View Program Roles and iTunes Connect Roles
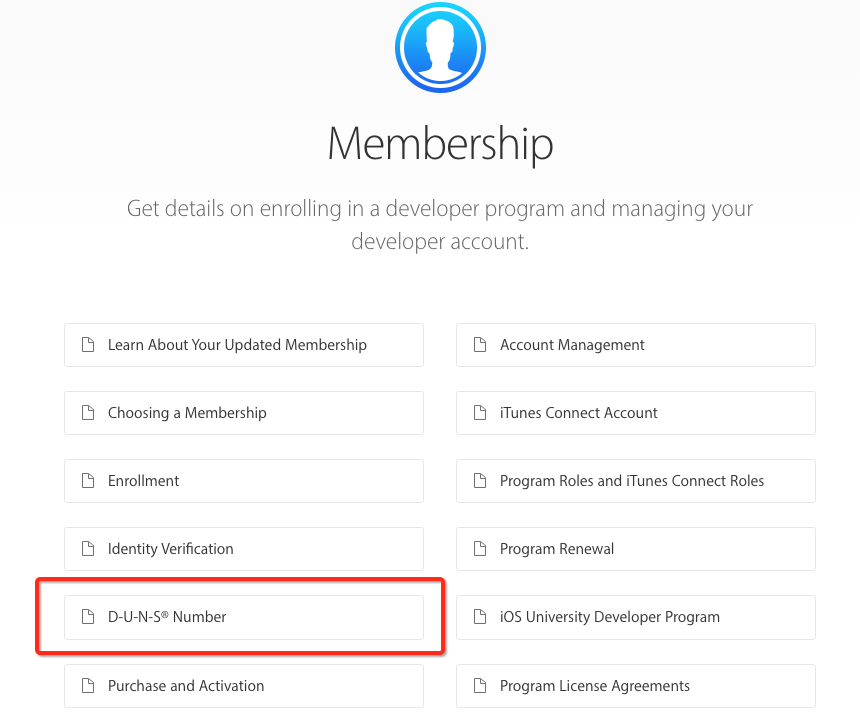 tap(632, 481)
